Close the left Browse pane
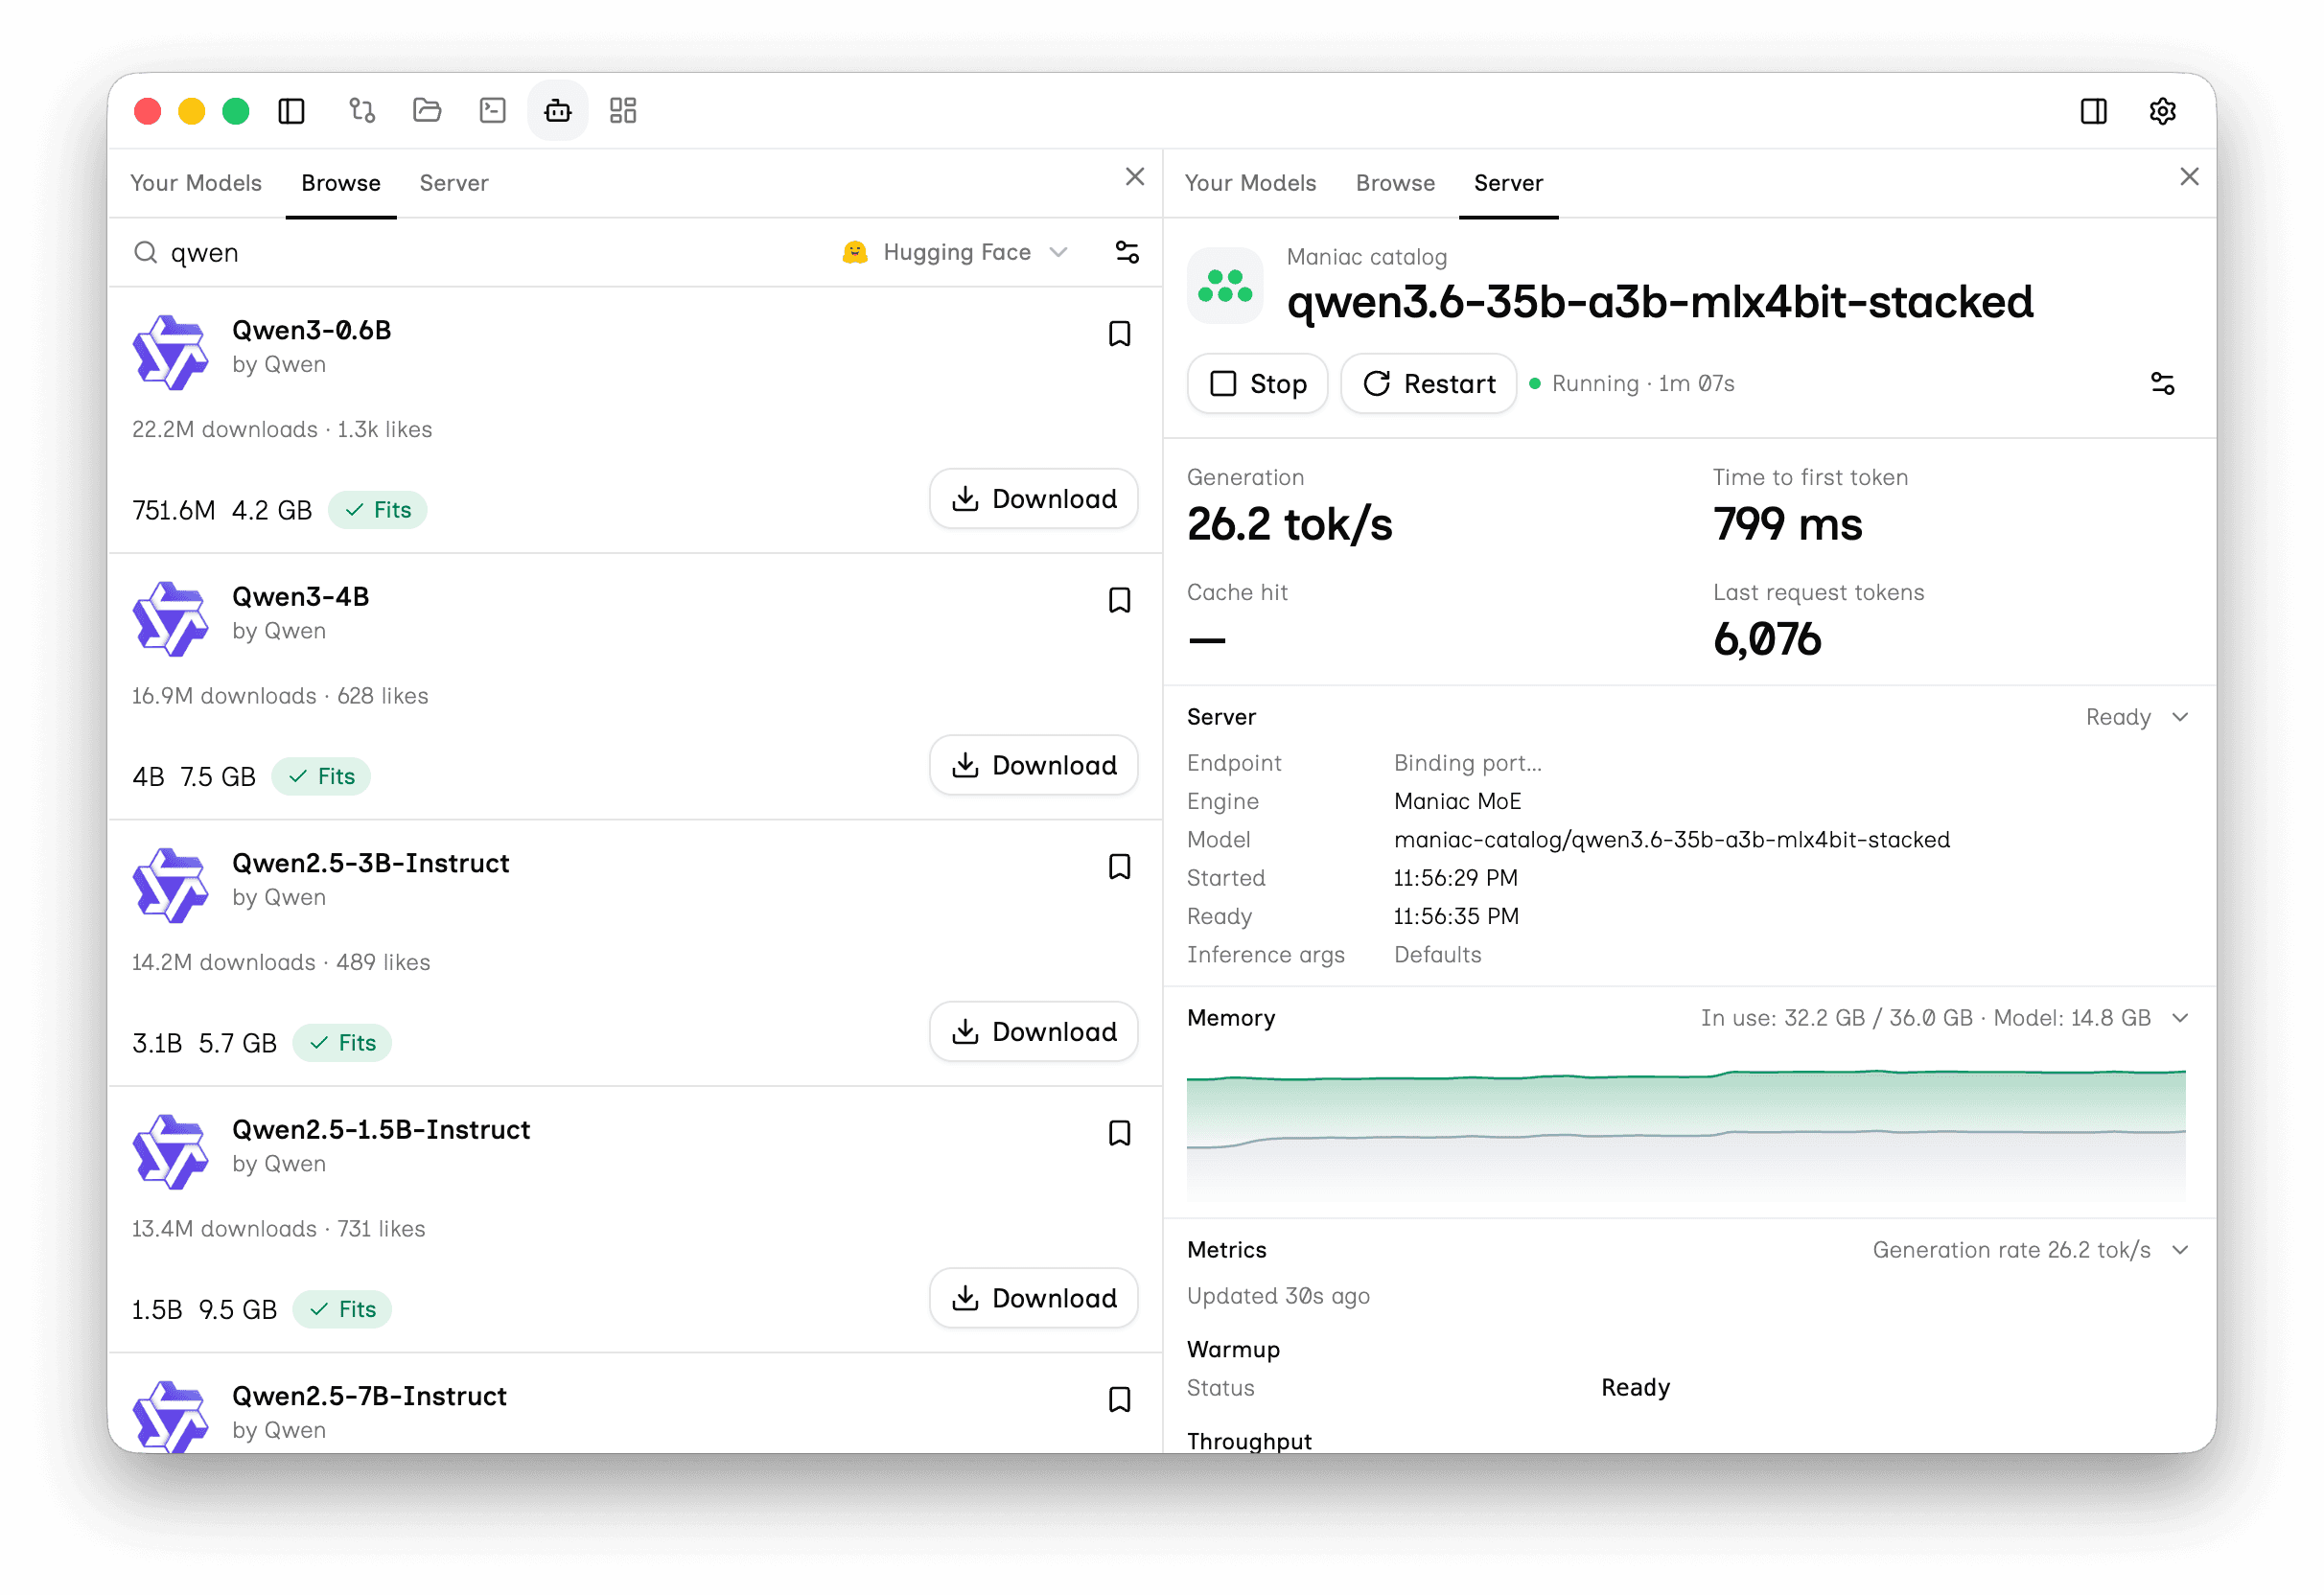2324x1595 pixels. point(1135,177)
